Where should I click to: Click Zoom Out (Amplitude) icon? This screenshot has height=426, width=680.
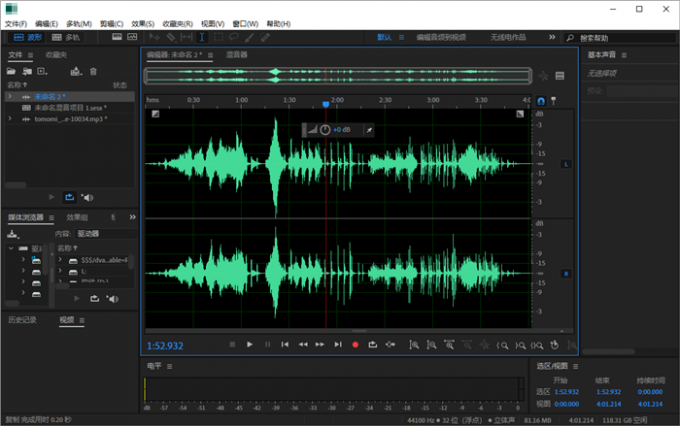(x=432, y=345)
